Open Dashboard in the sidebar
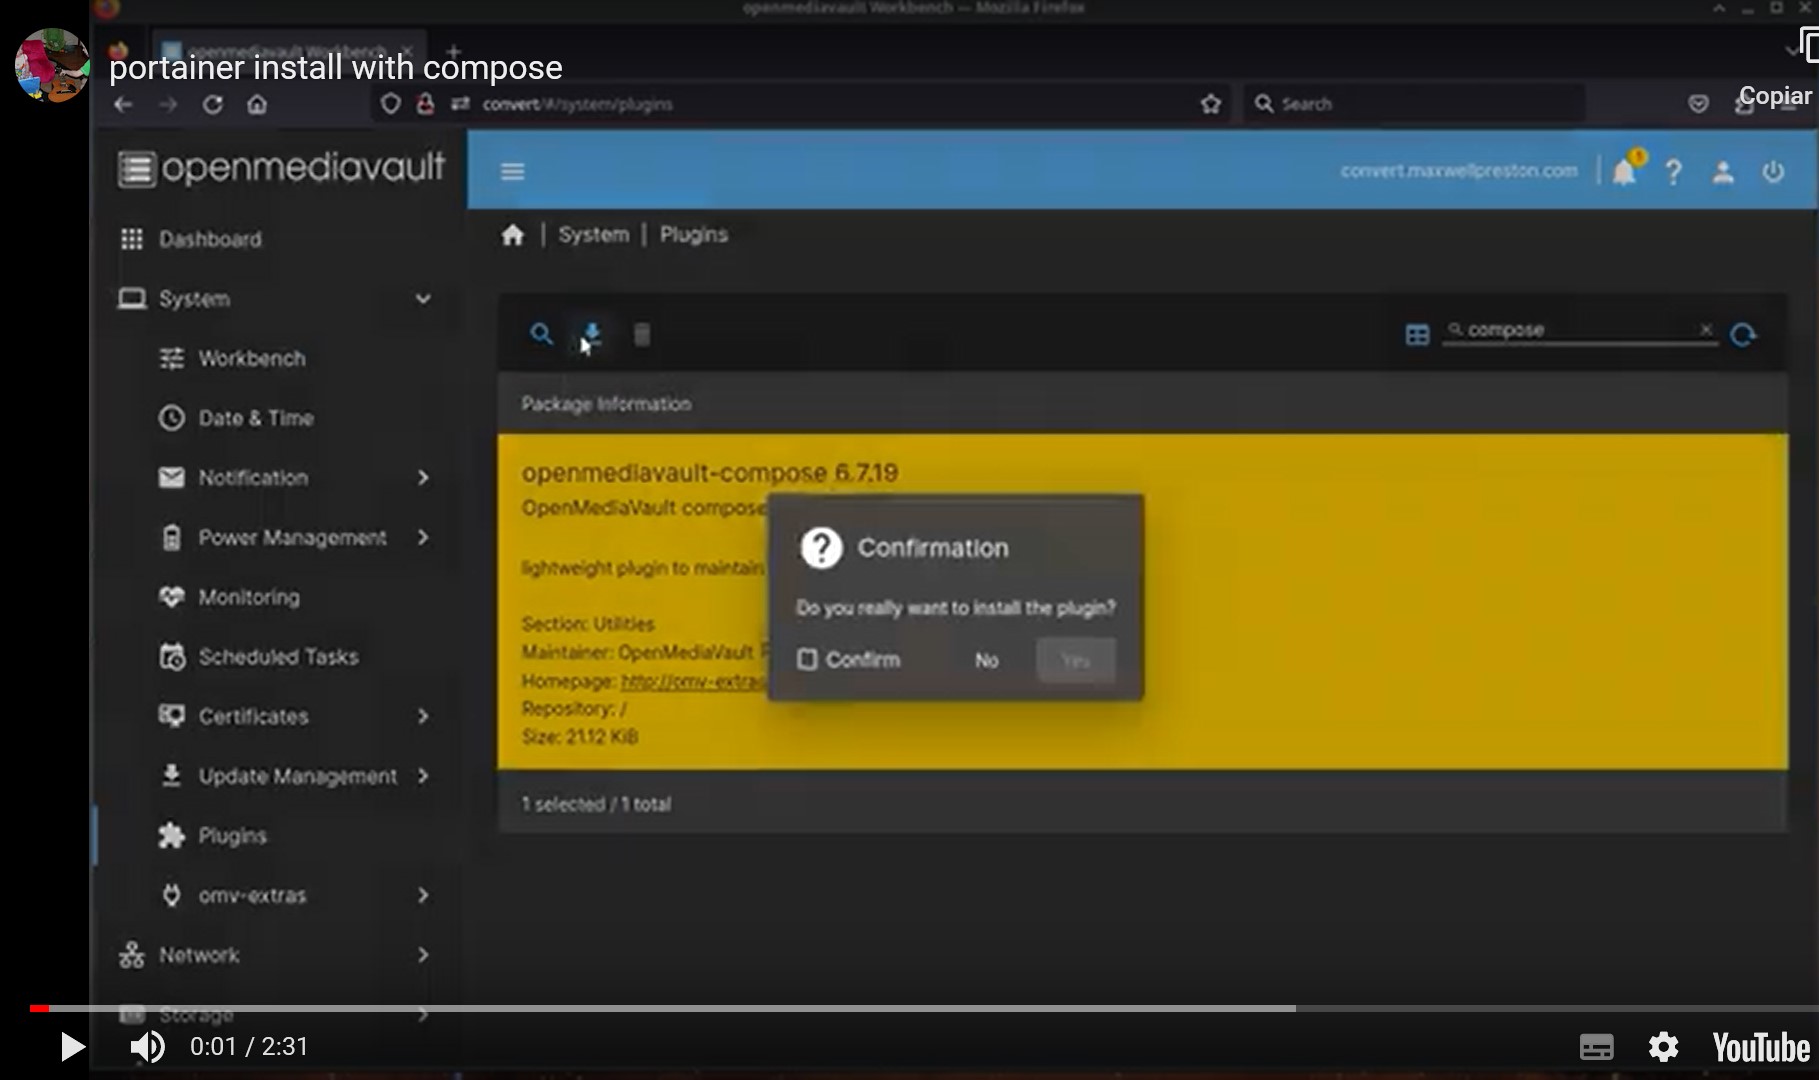 pos(210,239)
